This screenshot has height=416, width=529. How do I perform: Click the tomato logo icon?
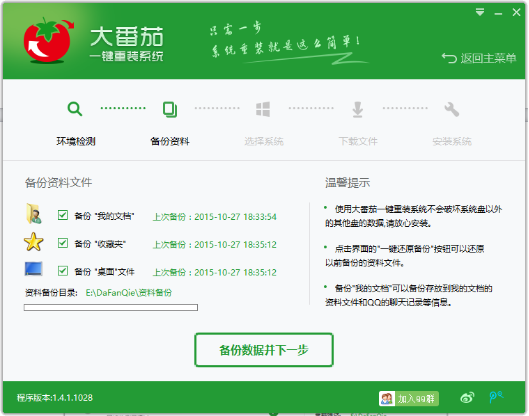48,40
